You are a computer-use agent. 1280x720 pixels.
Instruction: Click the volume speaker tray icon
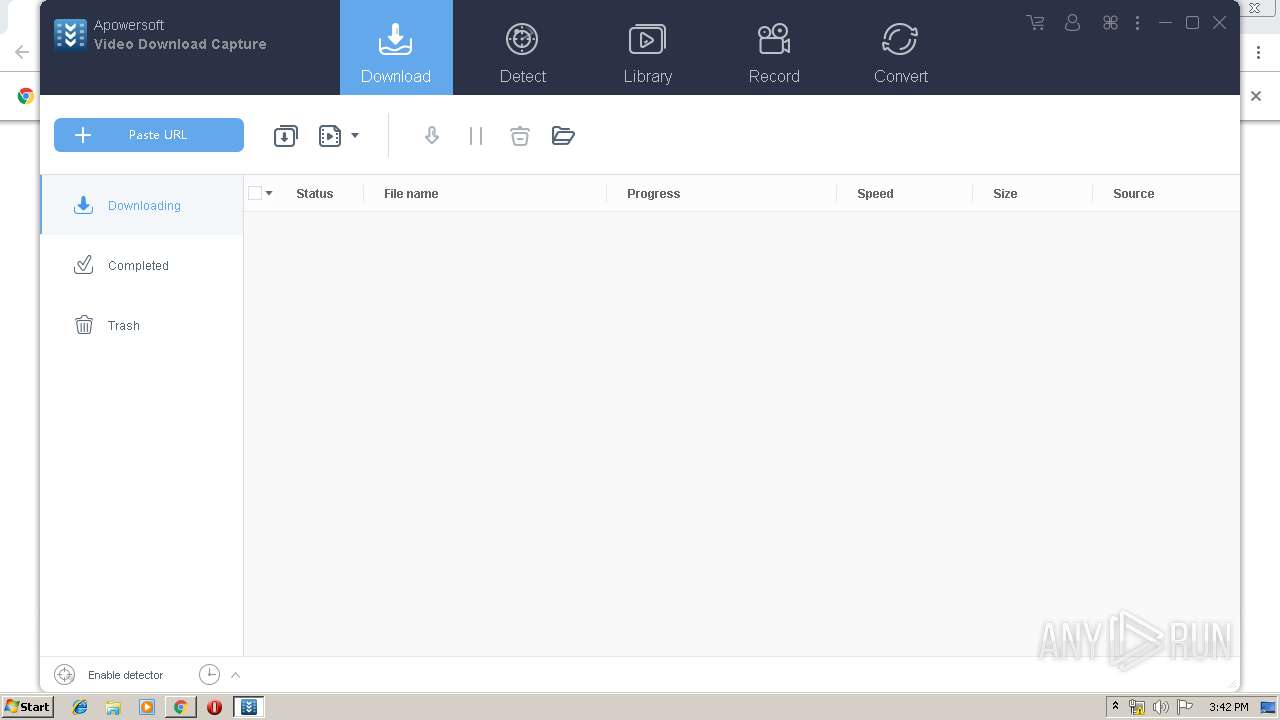click(x=1161, y=707)
